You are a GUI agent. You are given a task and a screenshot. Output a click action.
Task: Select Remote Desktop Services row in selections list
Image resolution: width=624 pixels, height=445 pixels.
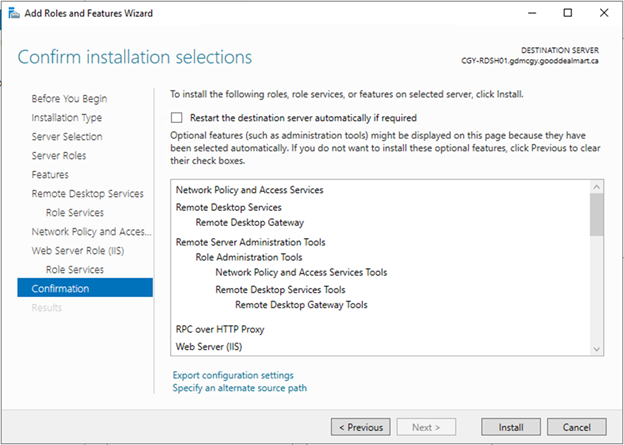[229, 207]
